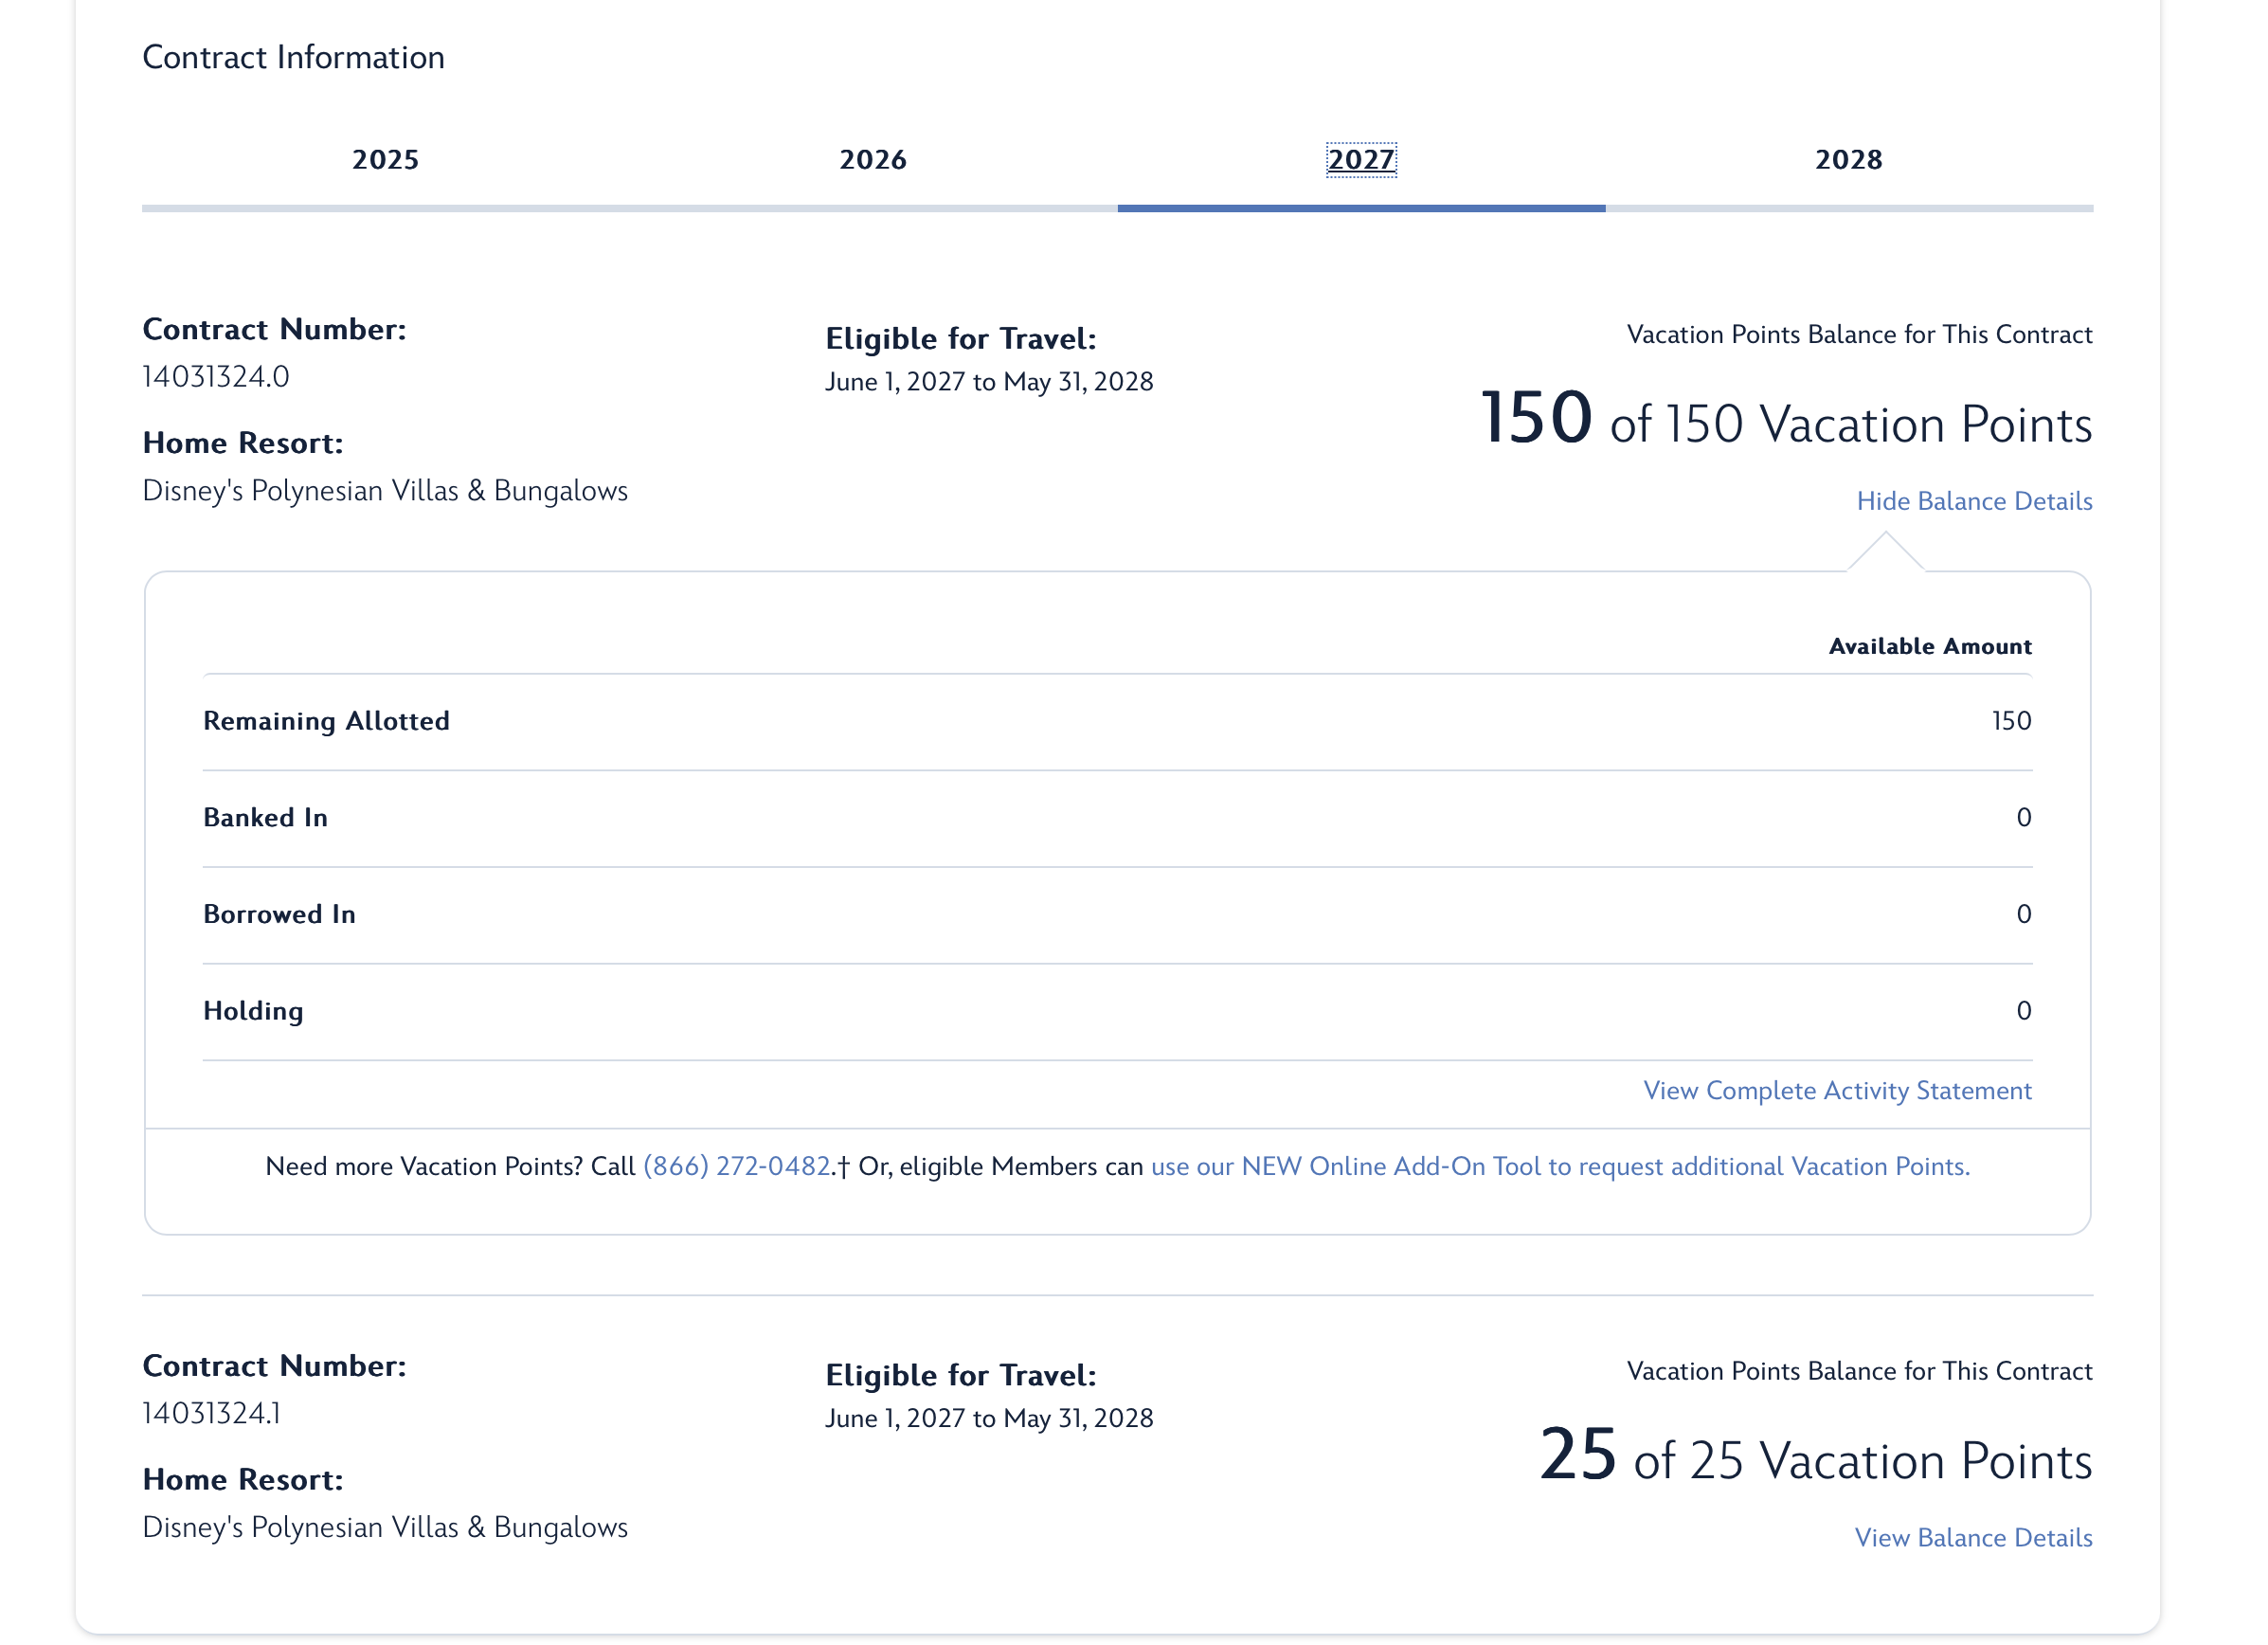Click the 150 Remaining Allotted value
This screenshot has width=2268, height=1645.
(x=2010, y=721)
